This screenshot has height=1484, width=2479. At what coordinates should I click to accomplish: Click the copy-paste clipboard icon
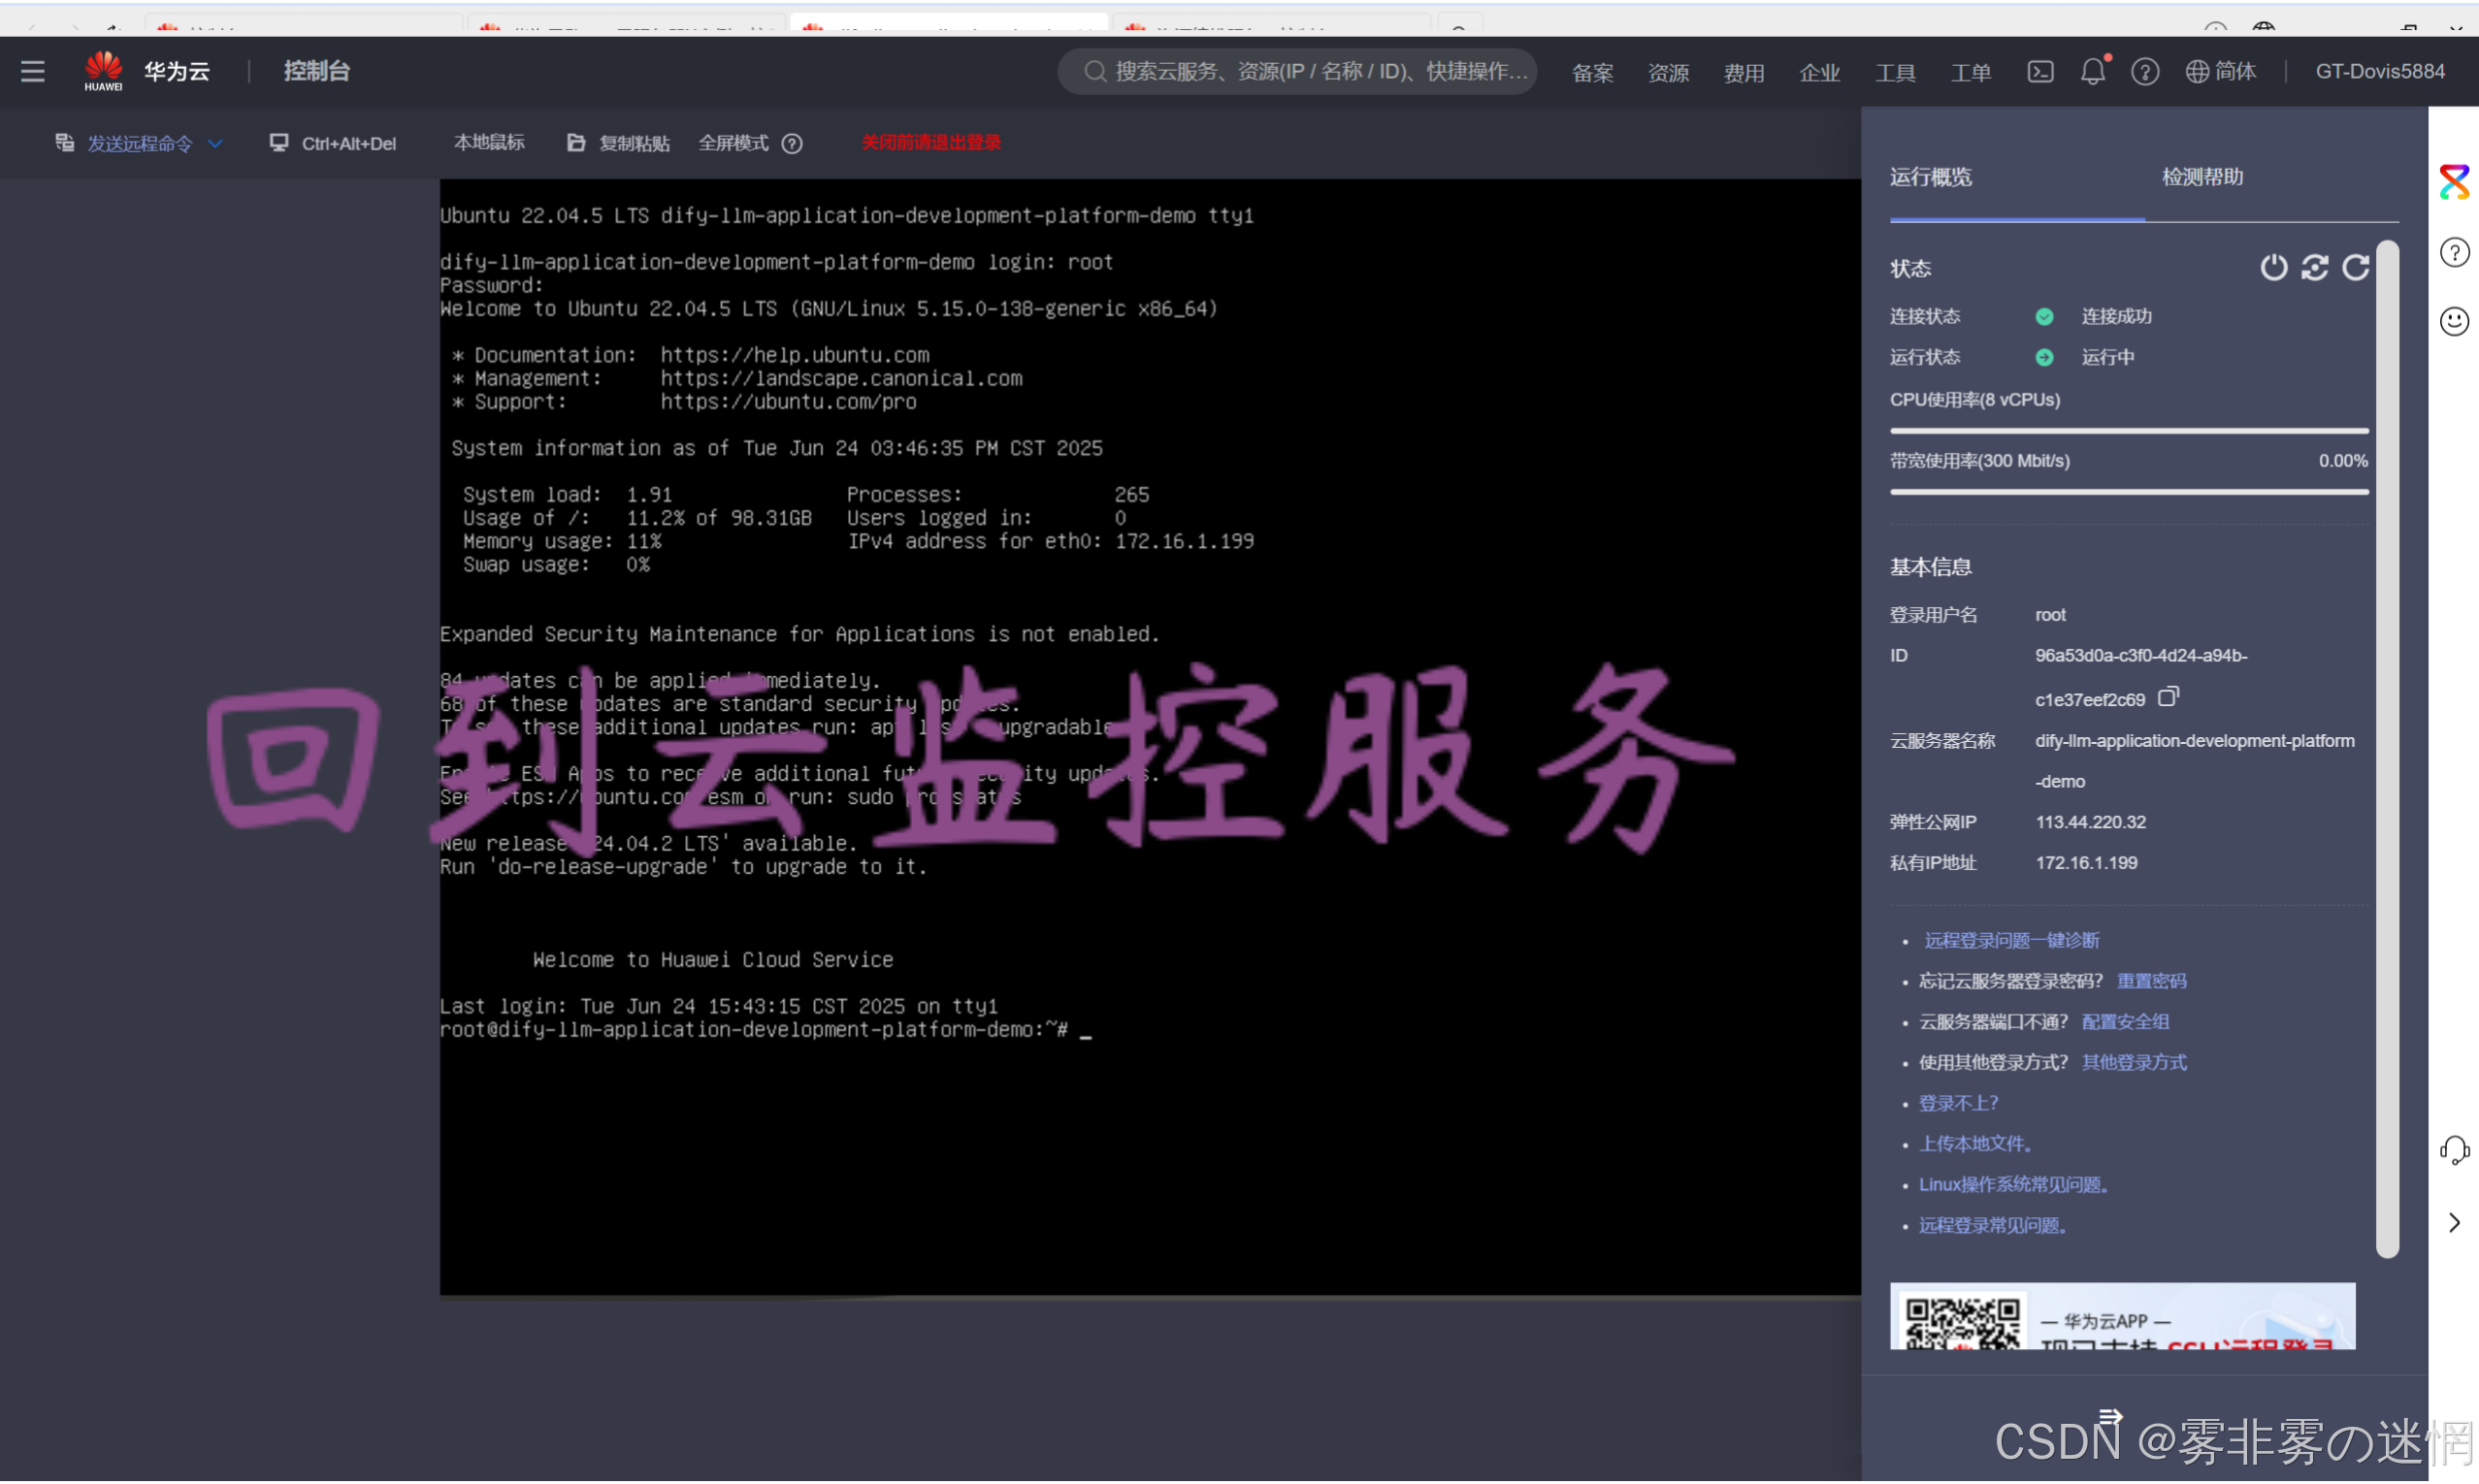coord(576,143)
